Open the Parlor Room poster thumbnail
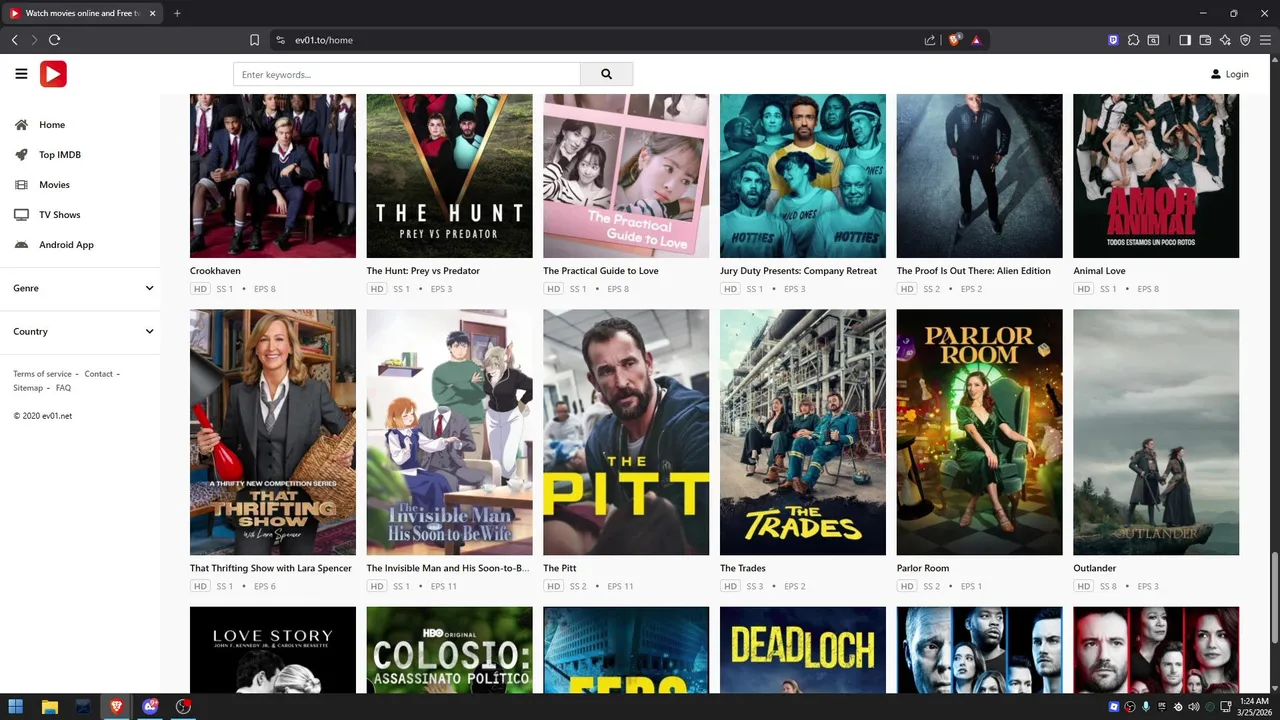1280x720 pixels. click(x=980, y=432)
